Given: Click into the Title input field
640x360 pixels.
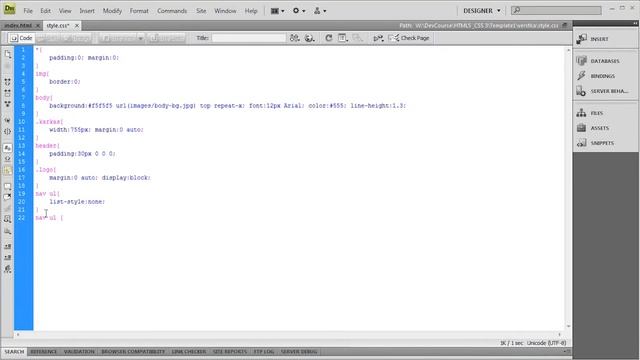Looking at the screenshot, I should 249,38.
